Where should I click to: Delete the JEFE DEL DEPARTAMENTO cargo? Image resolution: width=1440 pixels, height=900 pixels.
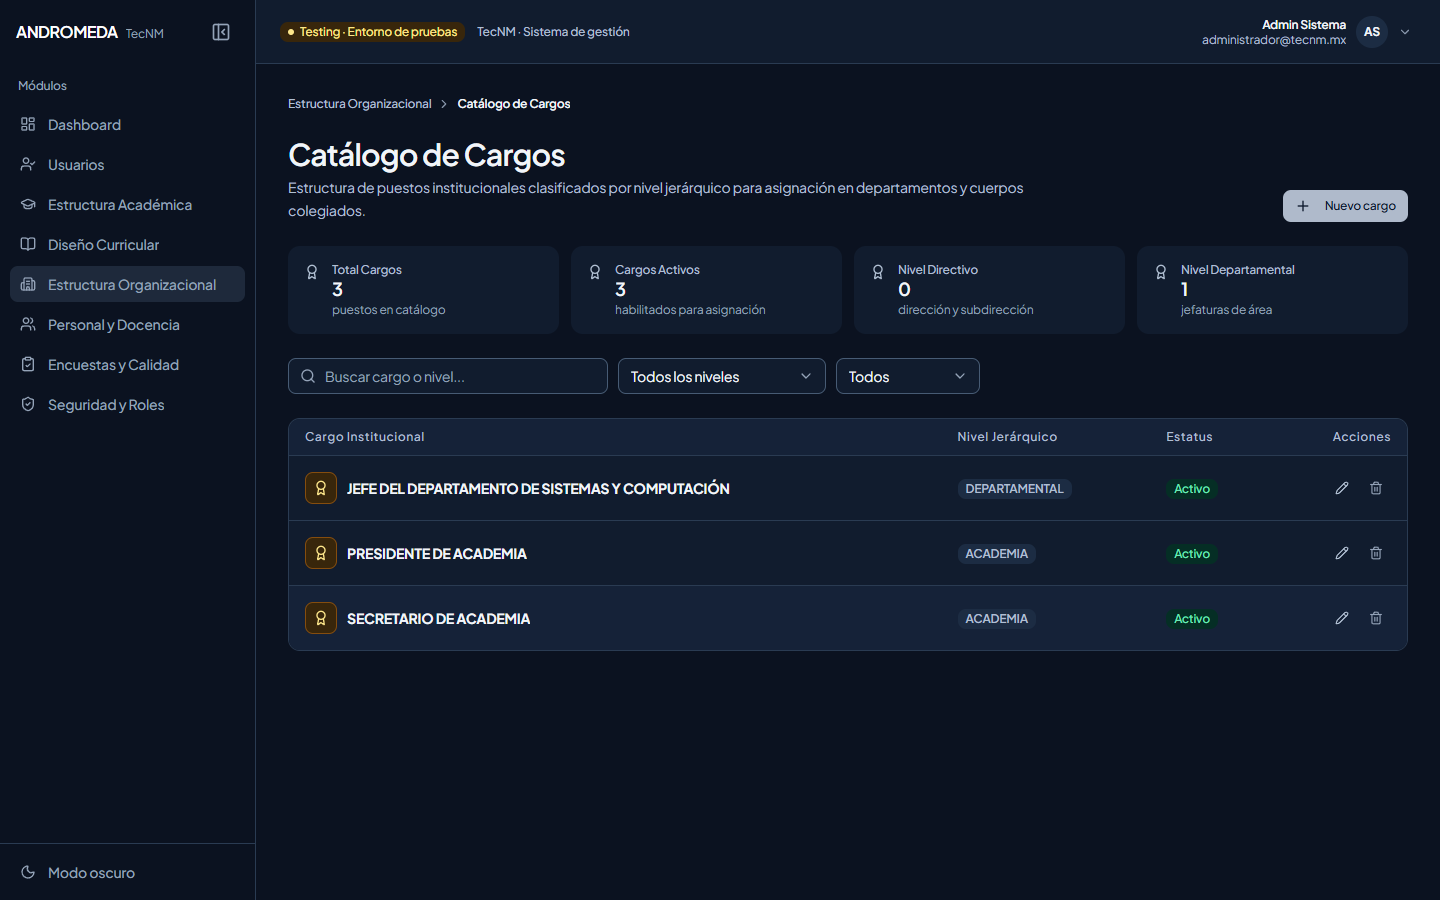coord(1376,488)
